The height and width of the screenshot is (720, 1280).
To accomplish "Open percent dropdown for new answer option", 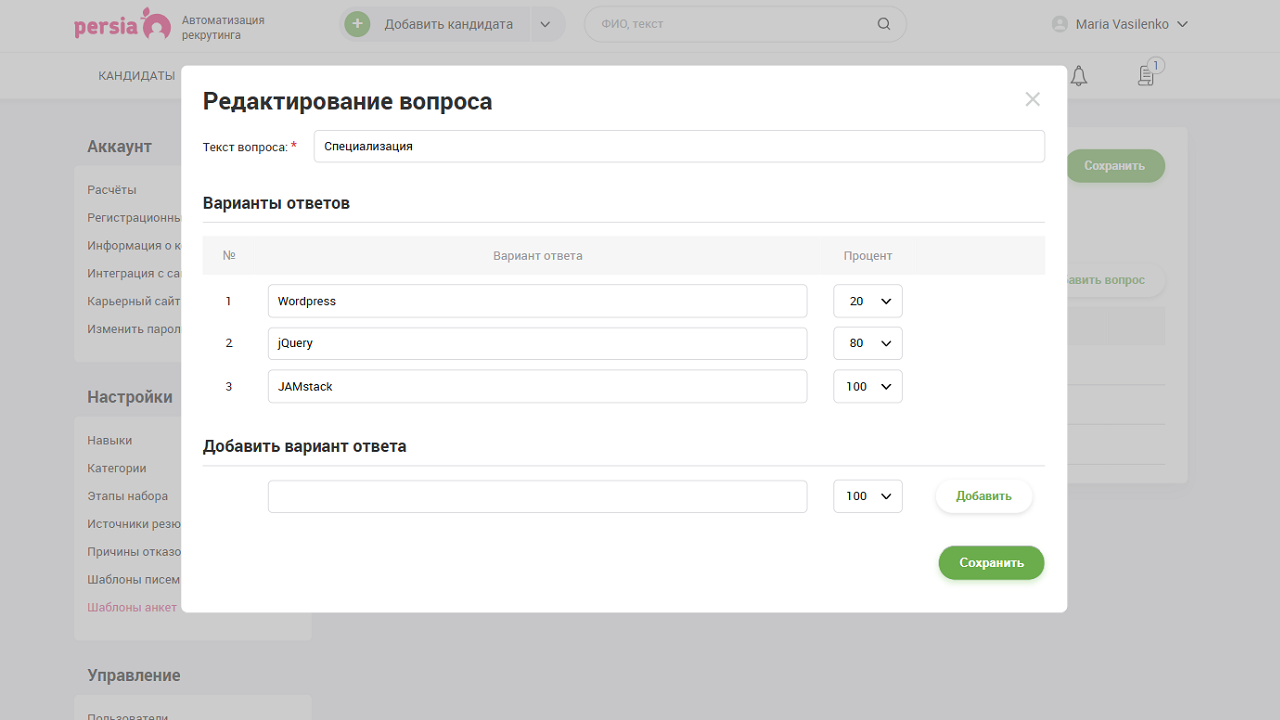I will click(x=867, y=496).
